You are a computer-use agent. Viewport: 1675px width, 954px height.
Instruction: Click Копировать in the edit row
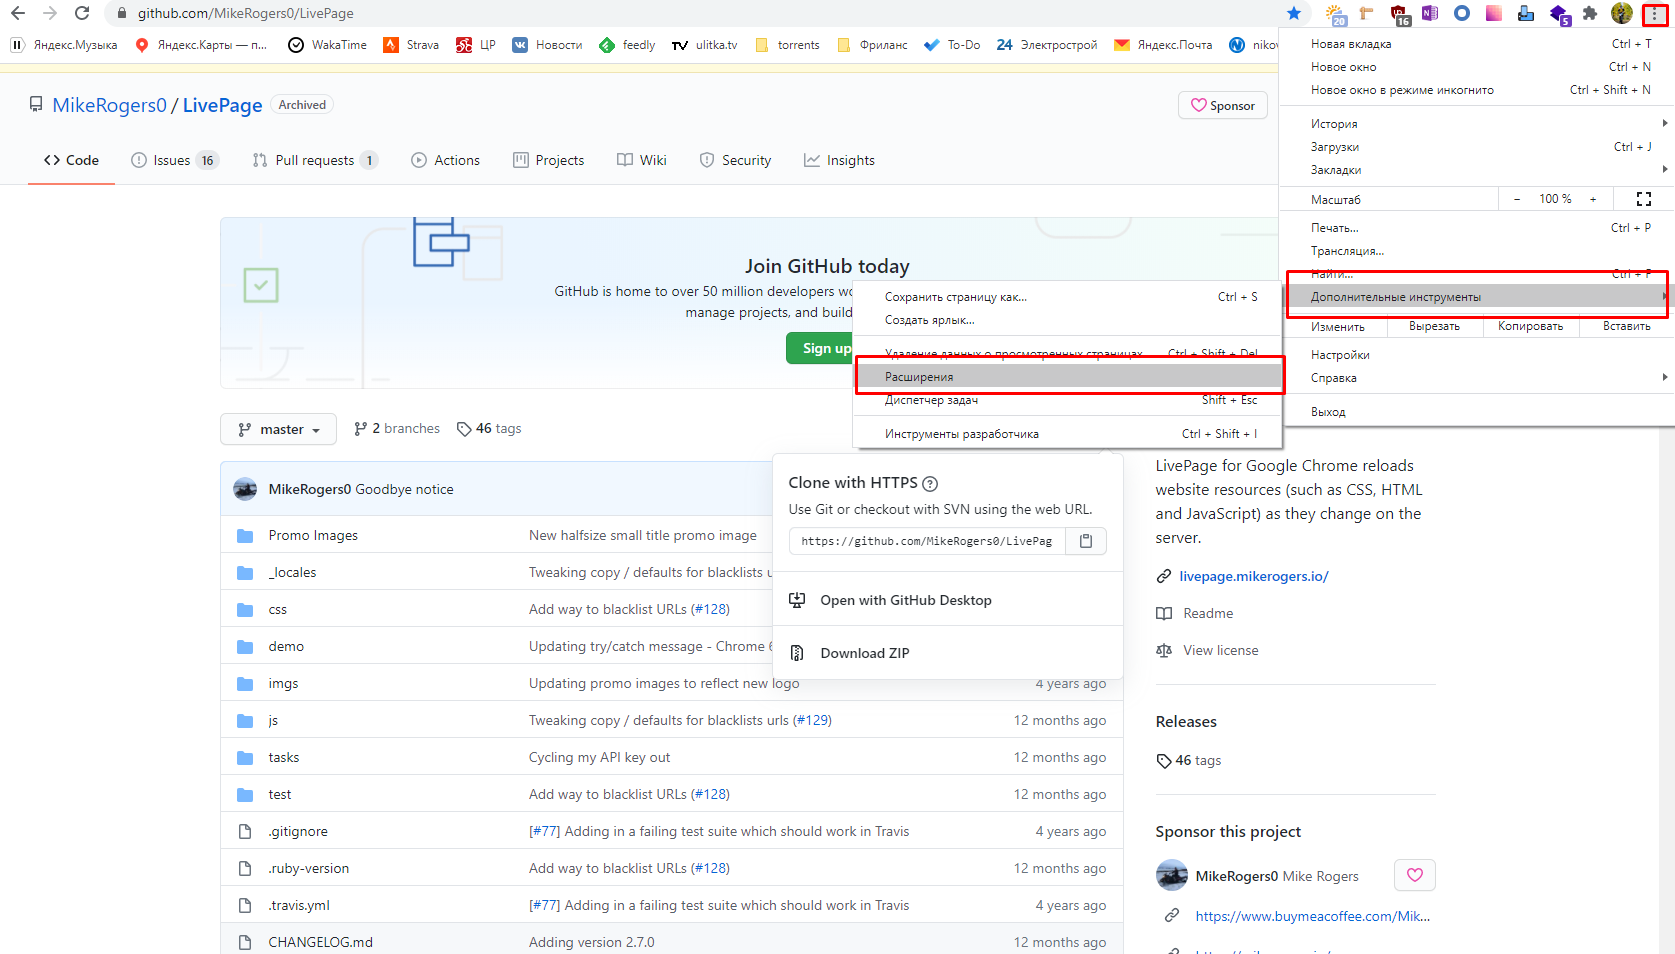pyautogui.click(x=1530, y=327)
